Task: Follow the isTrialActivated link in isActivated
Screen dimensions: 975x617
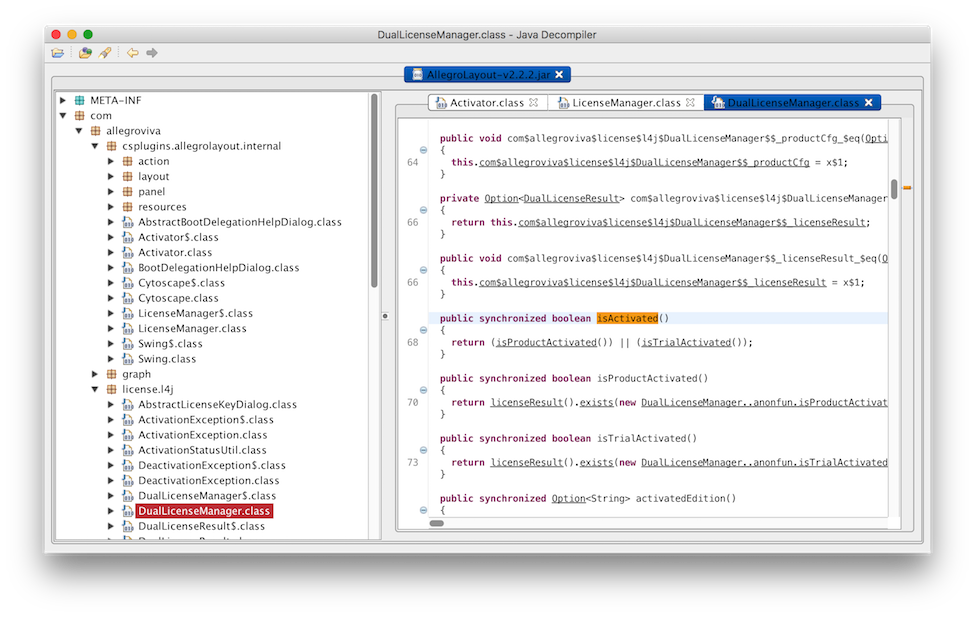Action: click(686, 342)
